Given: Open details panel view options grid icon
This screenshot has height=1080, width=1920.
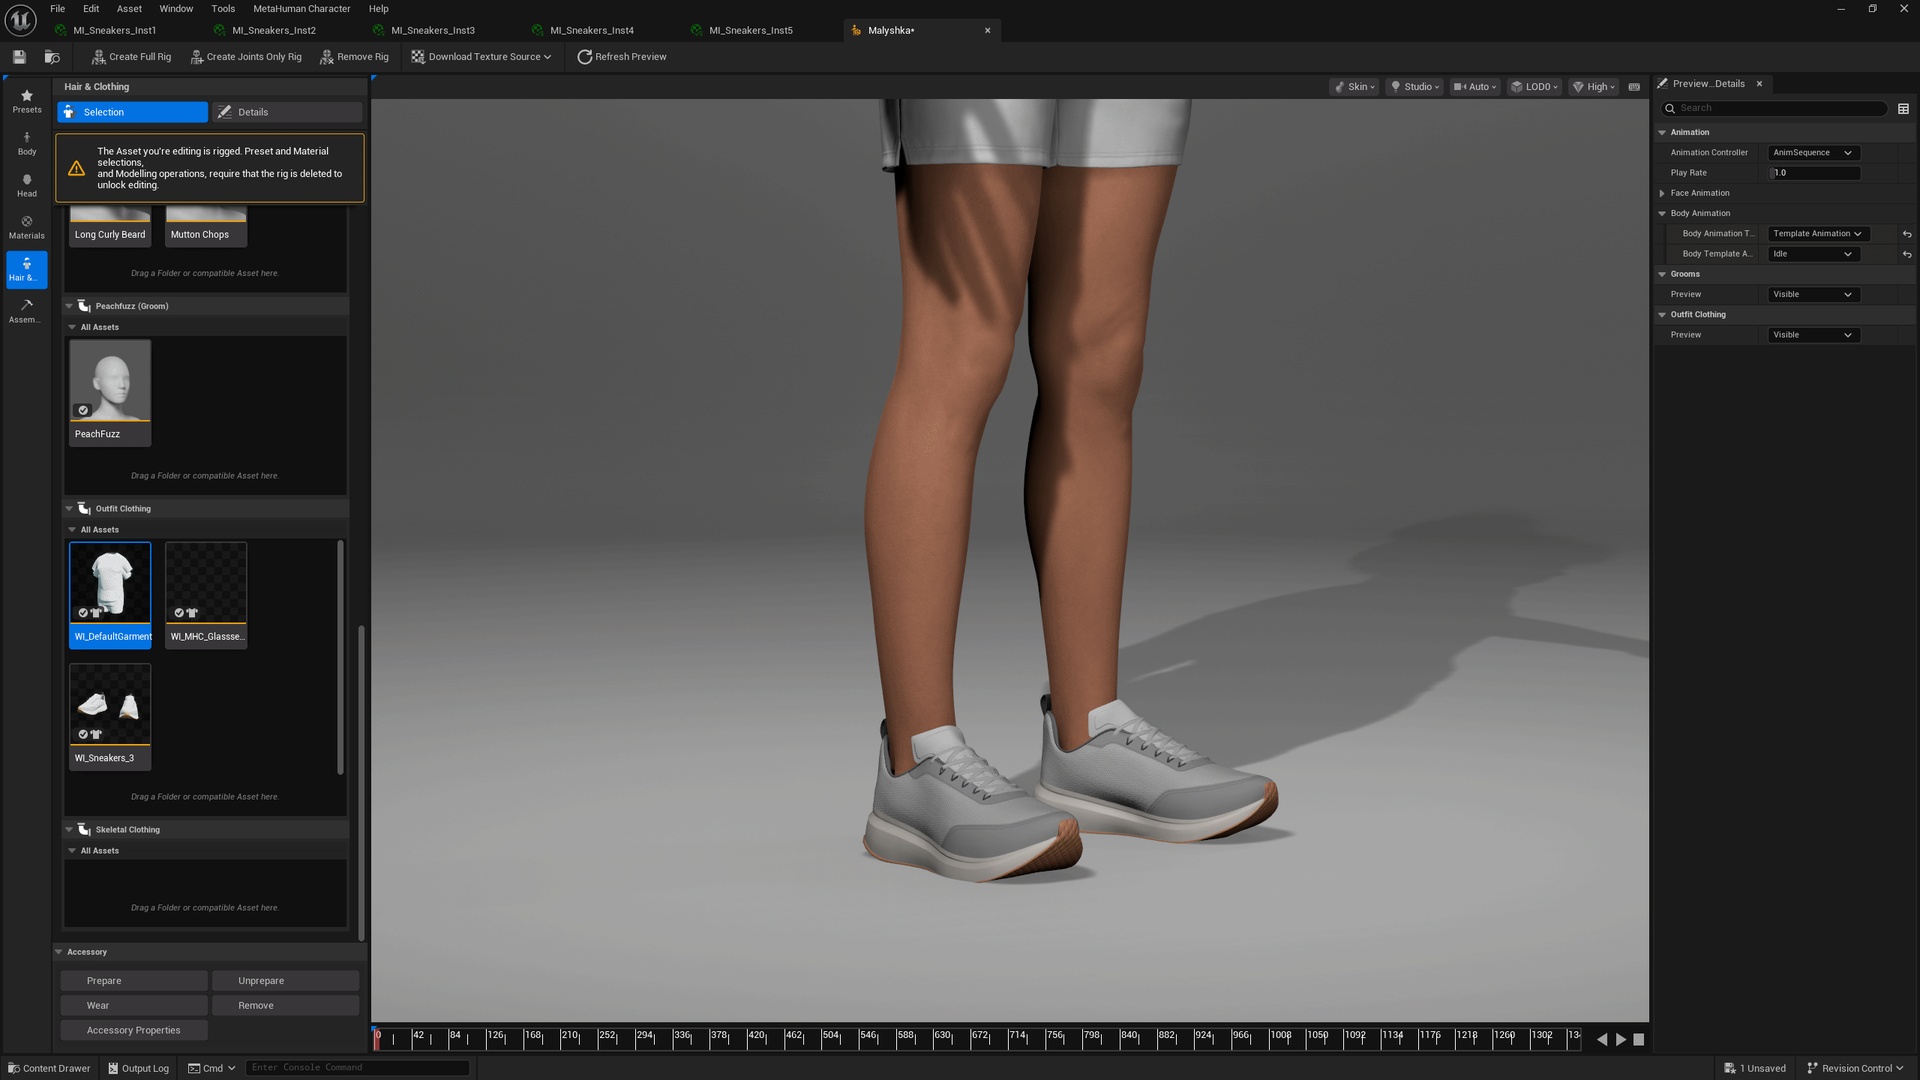Looking at the screenshot, I should (x=1903, y=108).
